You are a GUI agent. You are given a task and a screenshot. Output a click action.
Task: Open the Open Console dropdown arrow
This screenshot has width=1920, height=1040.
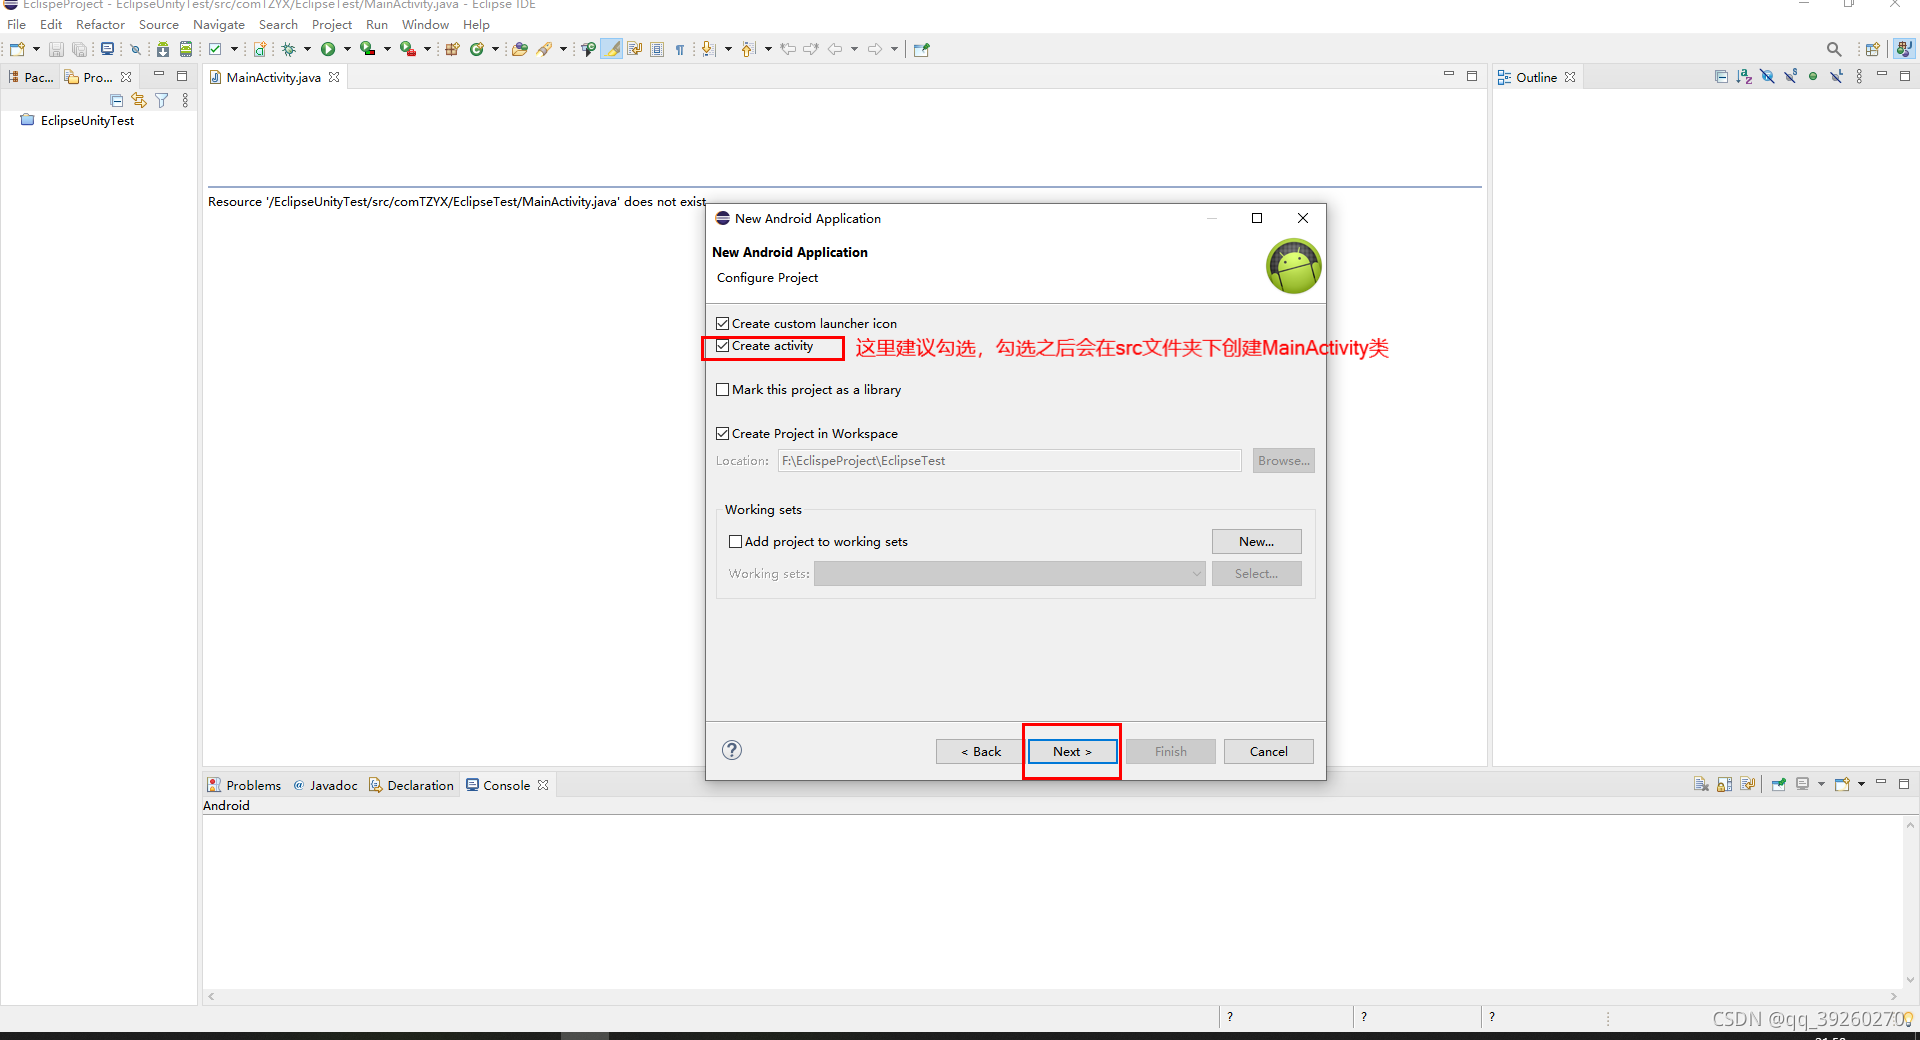click(1861, 784)
